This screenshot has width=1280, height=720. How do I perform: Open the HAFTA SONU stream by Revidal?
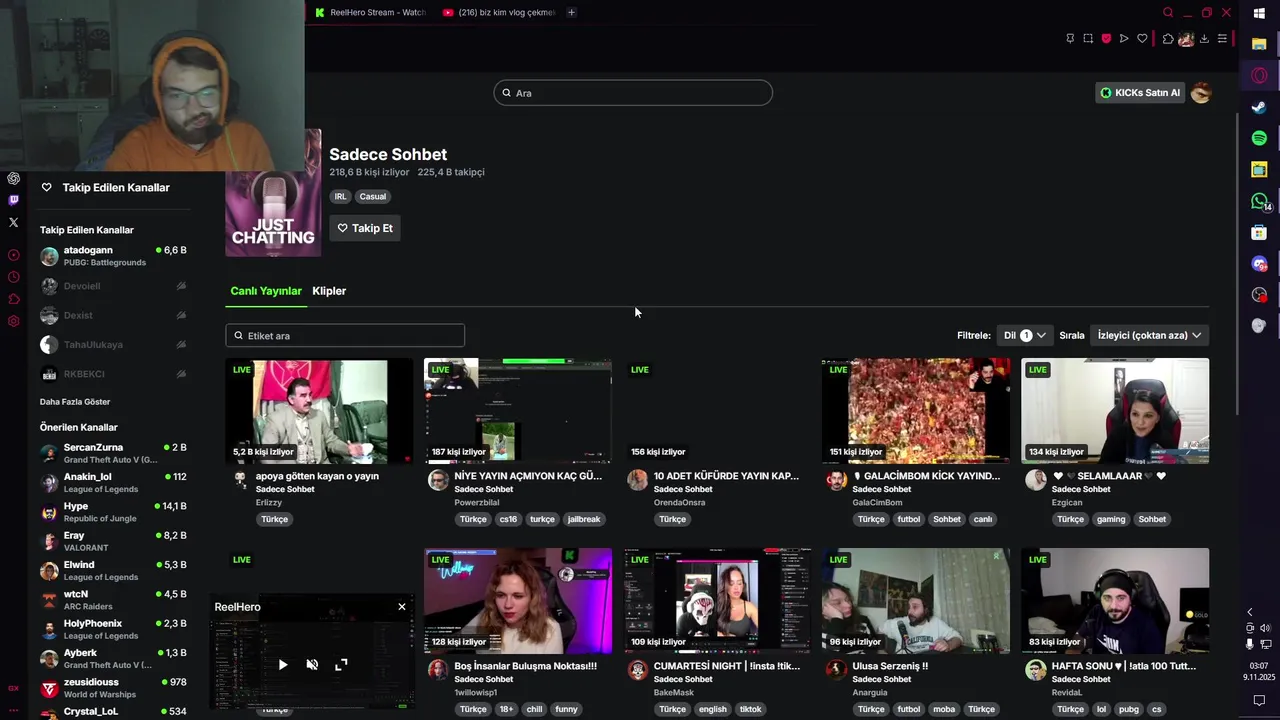tap(1115, 601)
